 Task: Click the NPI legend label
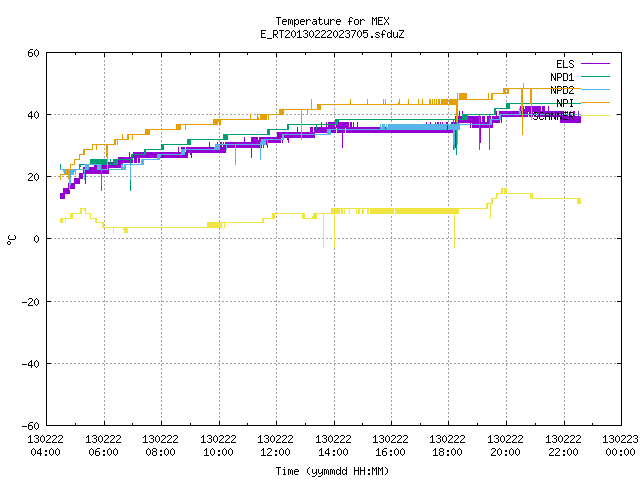[565, 103]
